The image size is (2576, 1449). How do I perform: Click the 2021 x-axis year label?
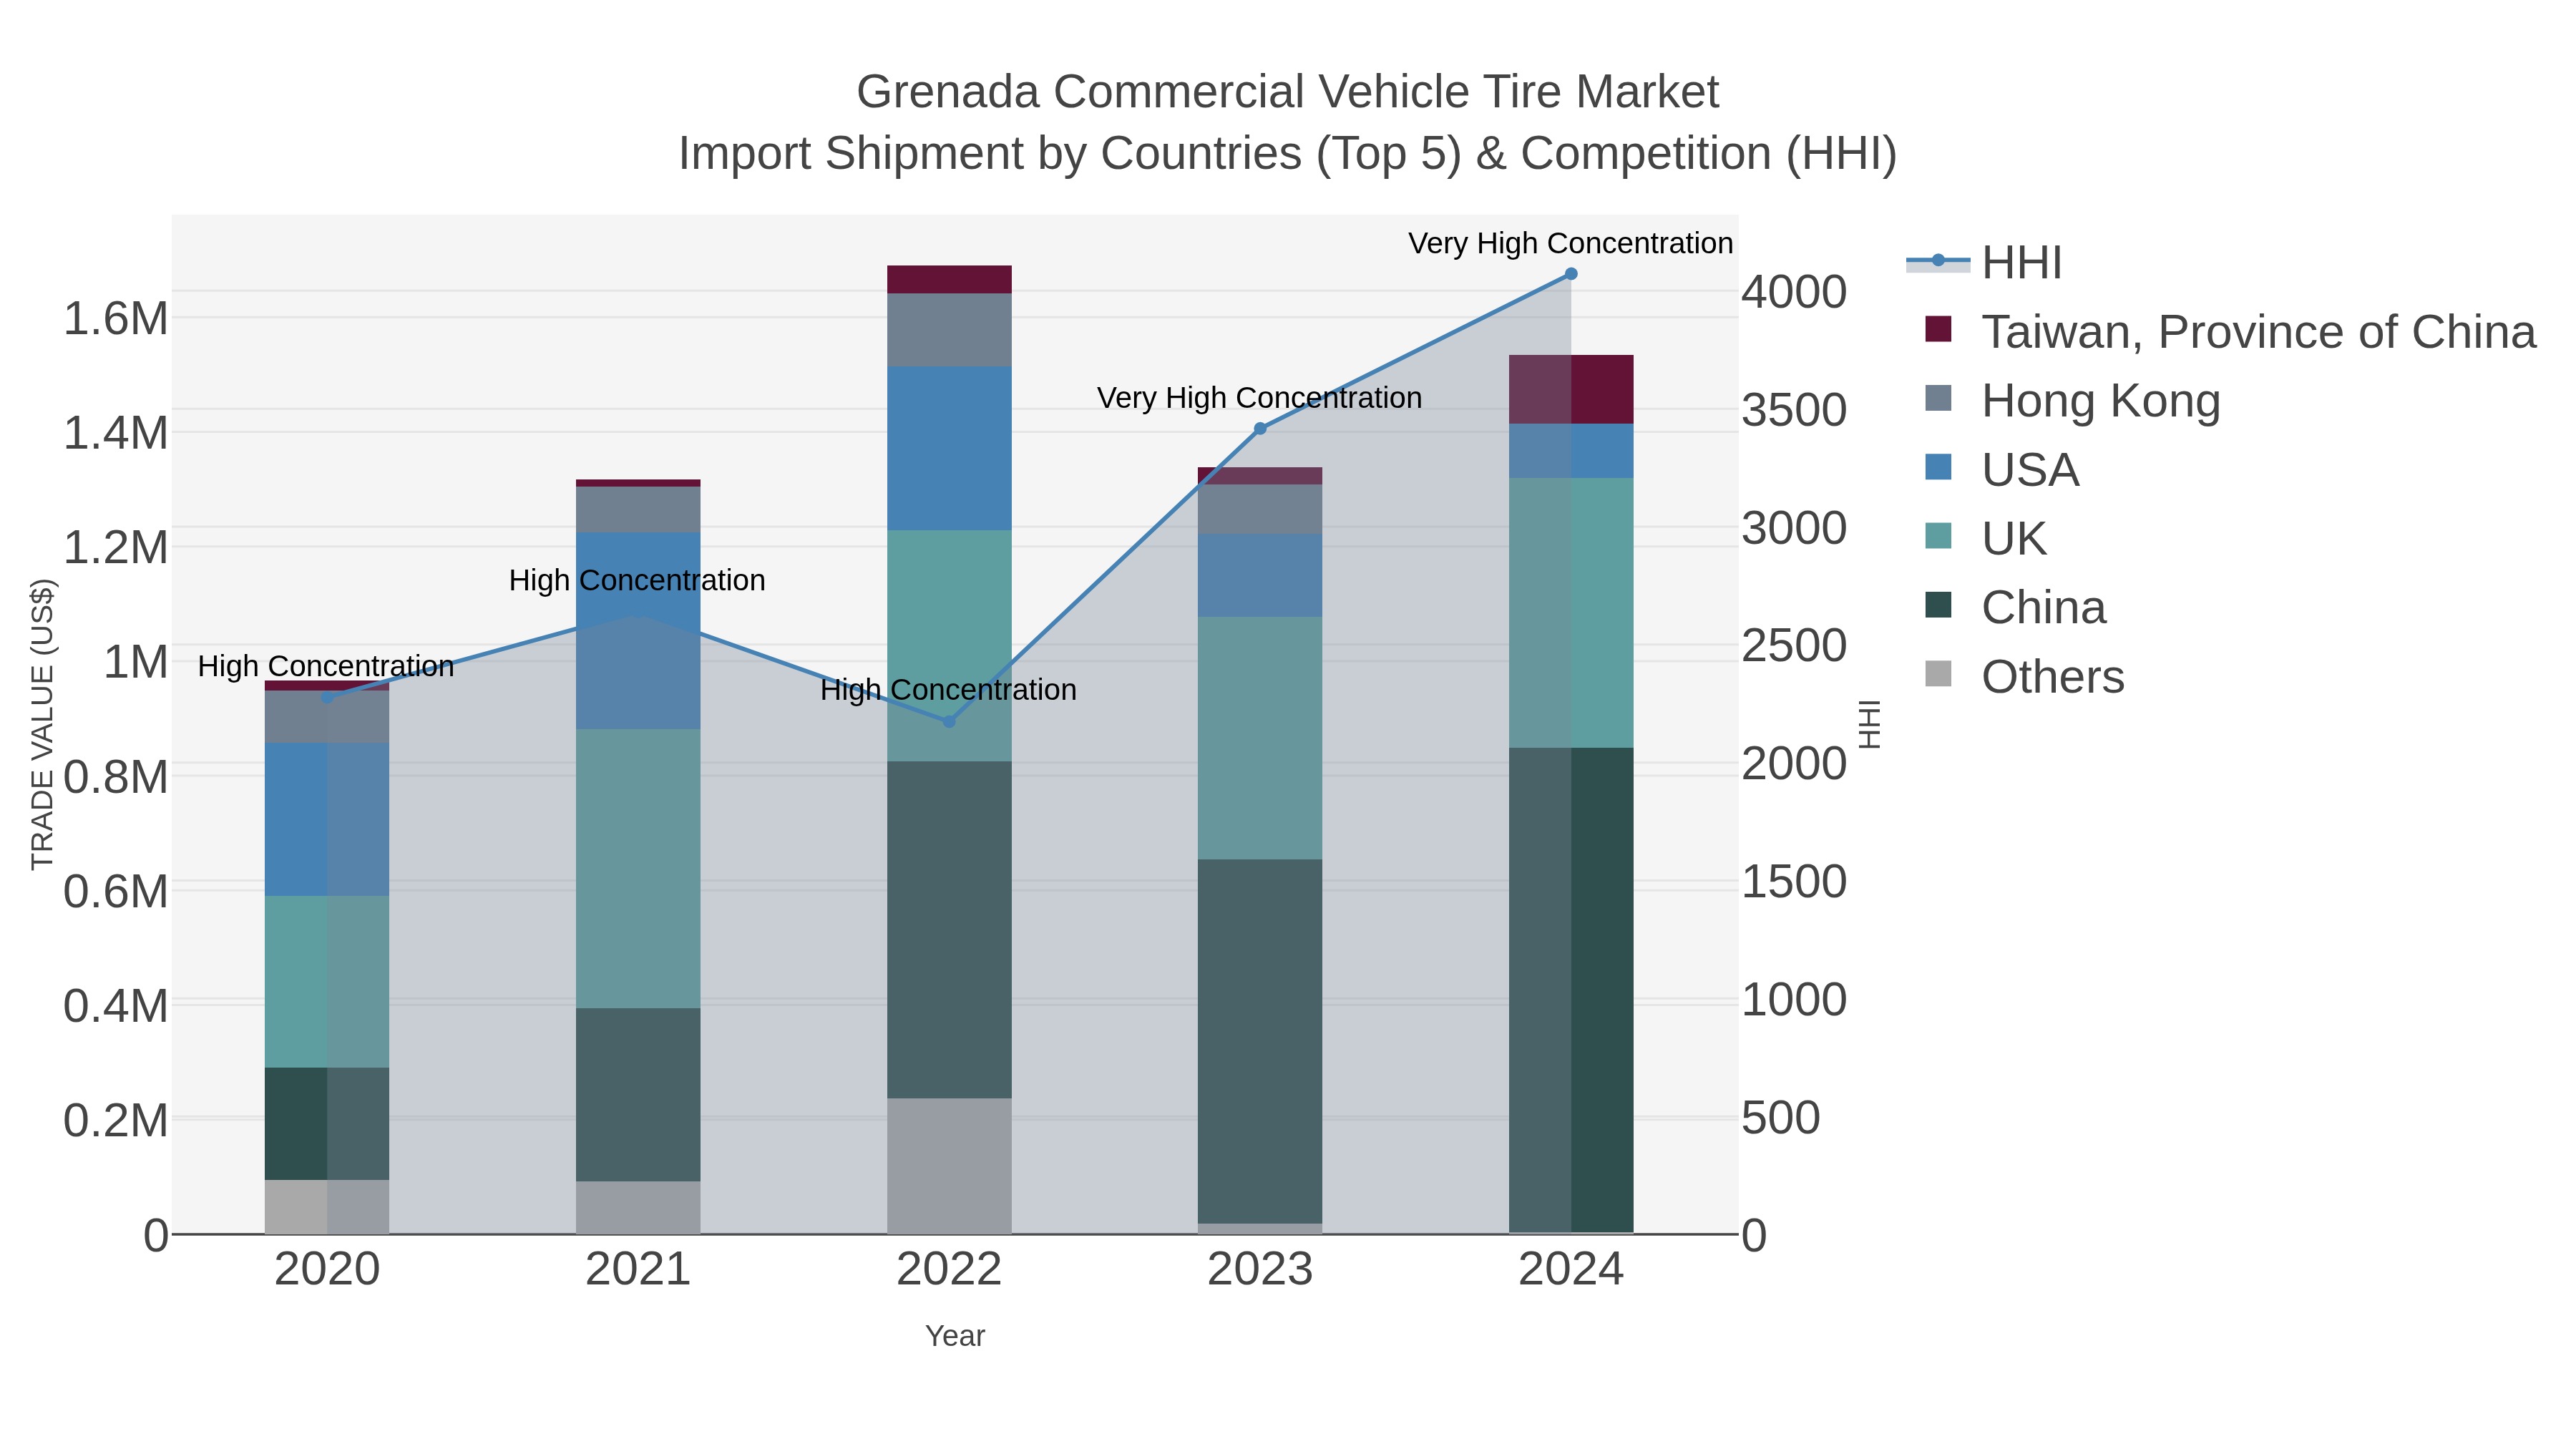coord(638,1270)
